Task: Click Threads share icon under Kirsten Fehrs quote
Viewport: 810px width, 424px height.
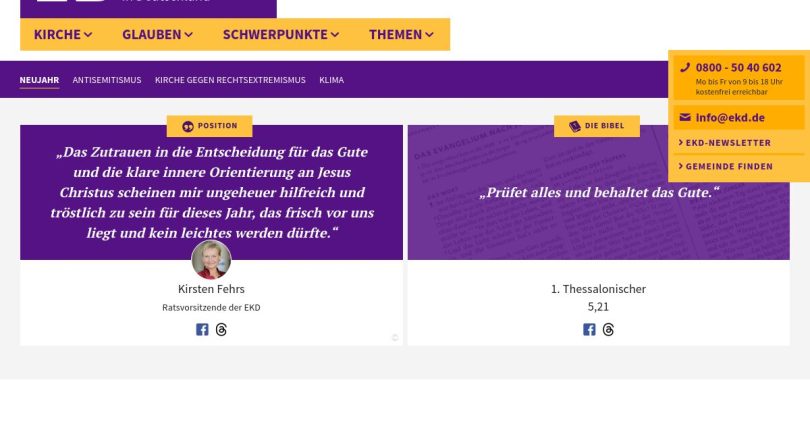Action: (x=221, y=329)
